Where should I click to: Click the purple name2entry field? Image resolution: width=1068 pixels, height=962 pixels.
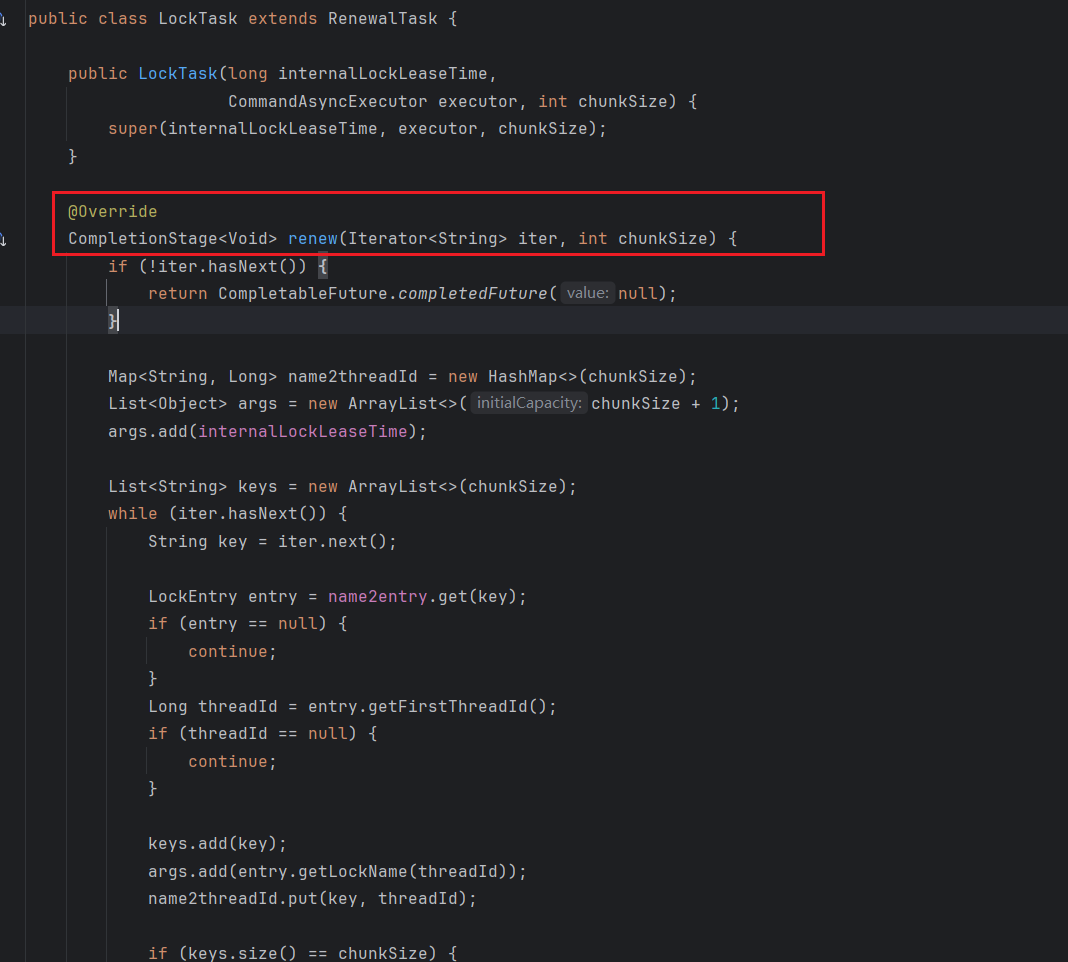(x=377, y=596)
